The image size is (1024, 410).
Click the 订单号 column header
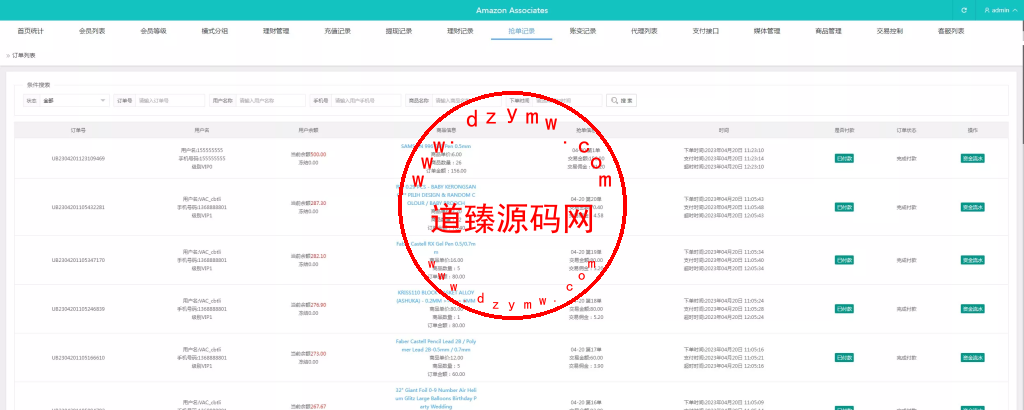tap(78, 131)
